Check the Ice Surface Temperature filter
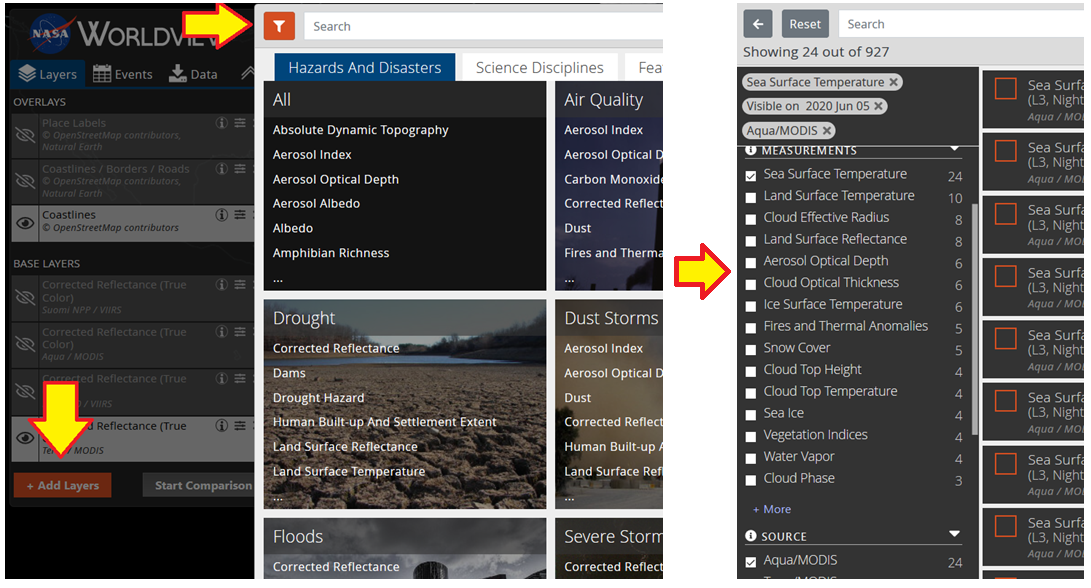The height and width of the screenshot is (588, 1091). pos(751,306)
